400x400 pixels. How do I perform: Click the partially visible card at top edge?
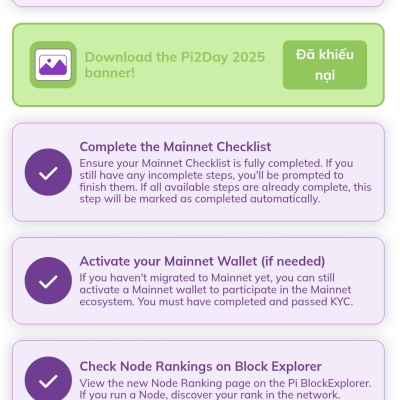pos(199,3)
